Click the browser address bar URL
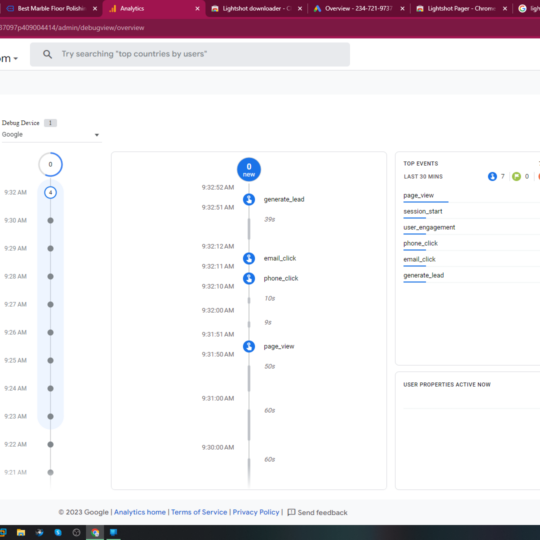540x540 pixels. 72,28
